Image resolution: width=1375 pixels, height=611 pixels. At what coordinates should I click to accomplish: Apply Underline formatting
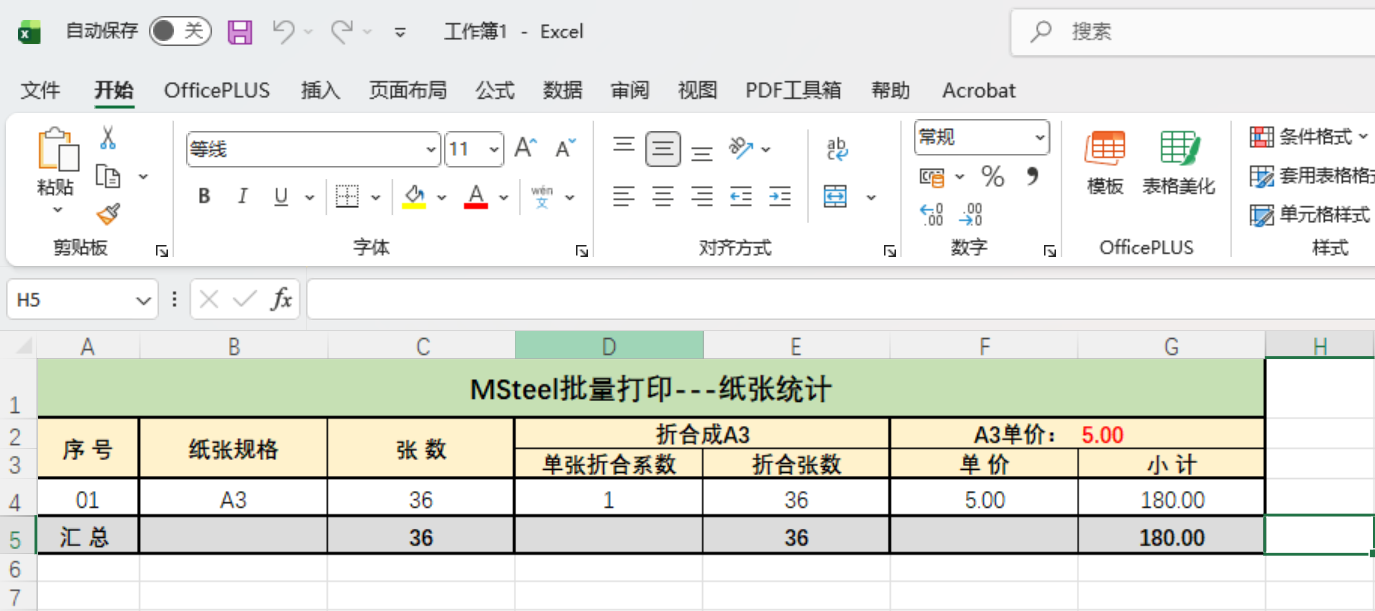[281, 197]
